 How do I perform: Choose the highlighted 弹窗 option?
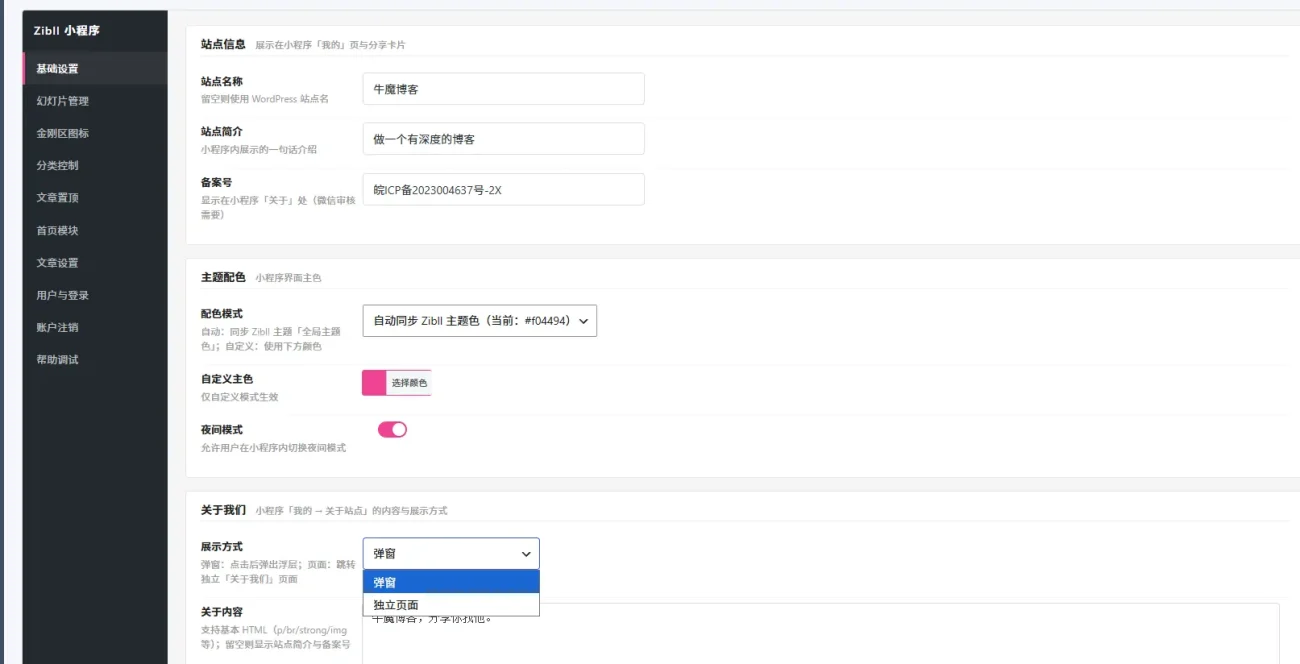[x=451, y=582]
